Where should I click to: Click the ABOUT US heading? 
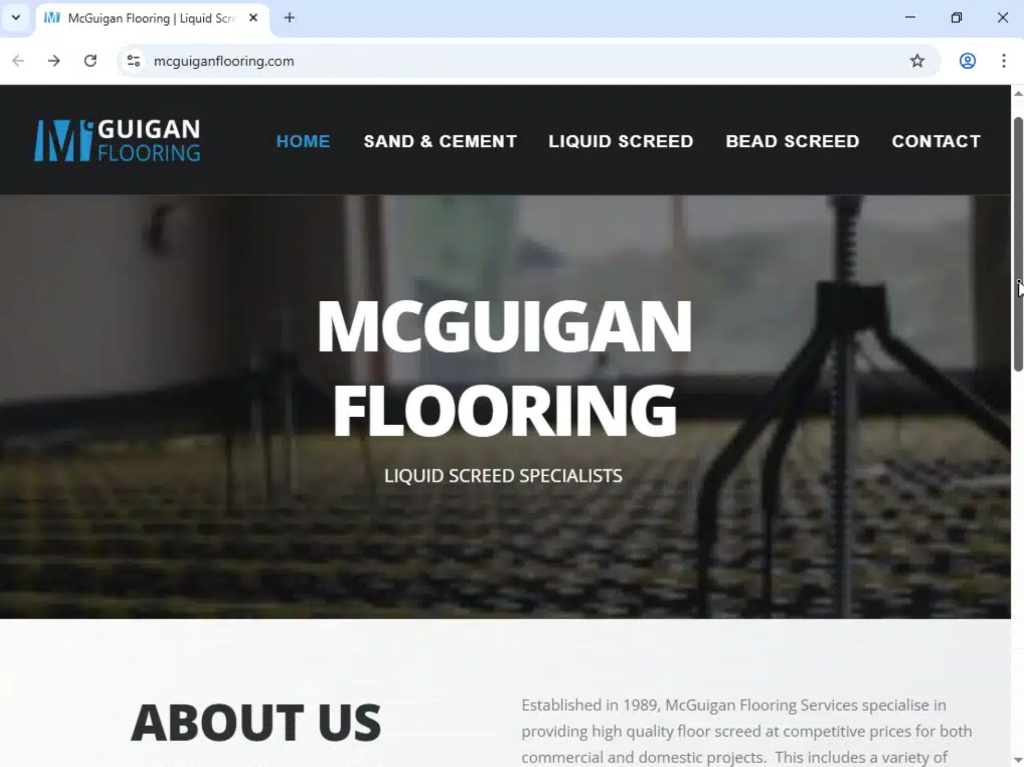pyautogui.click(x=256, y=723)
